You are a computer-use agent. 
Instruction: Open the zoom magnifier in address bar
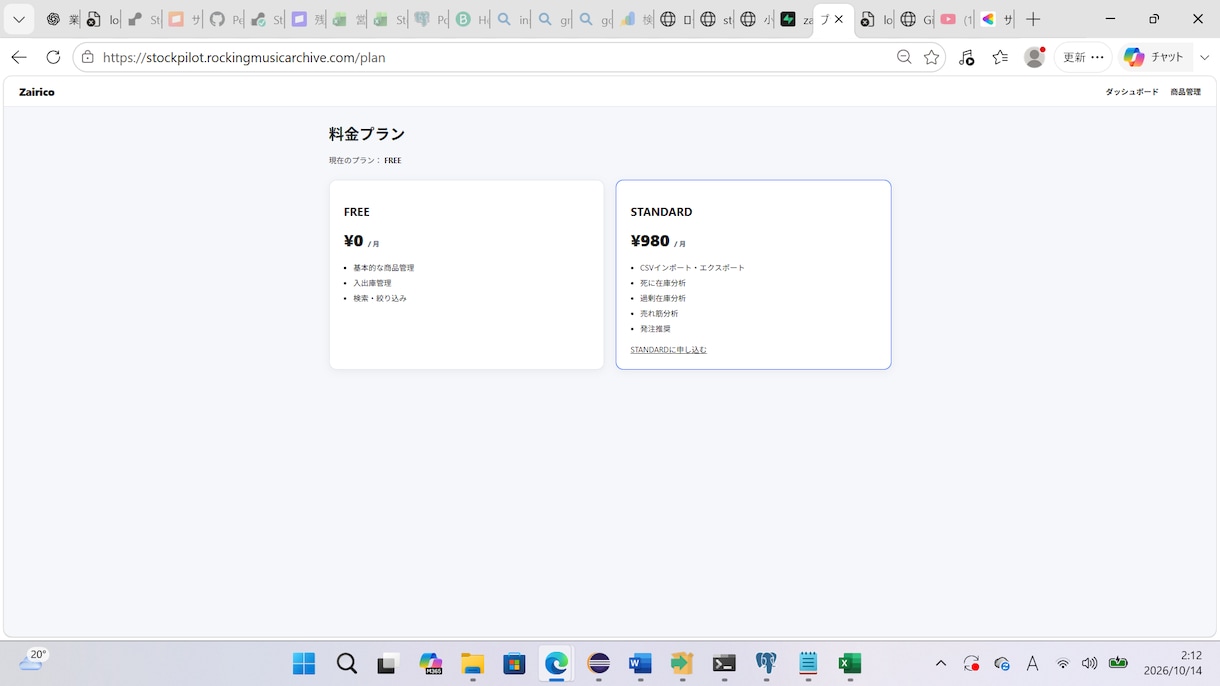[904, 57]
